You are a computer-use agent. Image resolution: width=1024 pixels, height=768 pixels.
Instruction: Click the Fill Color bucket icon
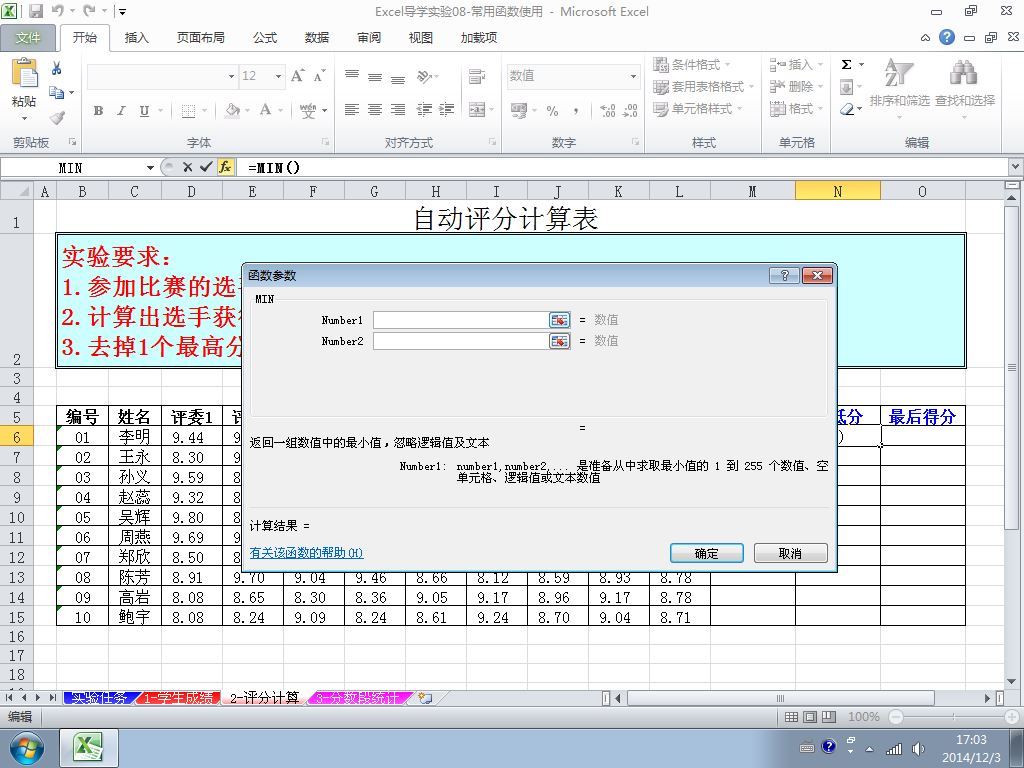[x=232, y=110]
